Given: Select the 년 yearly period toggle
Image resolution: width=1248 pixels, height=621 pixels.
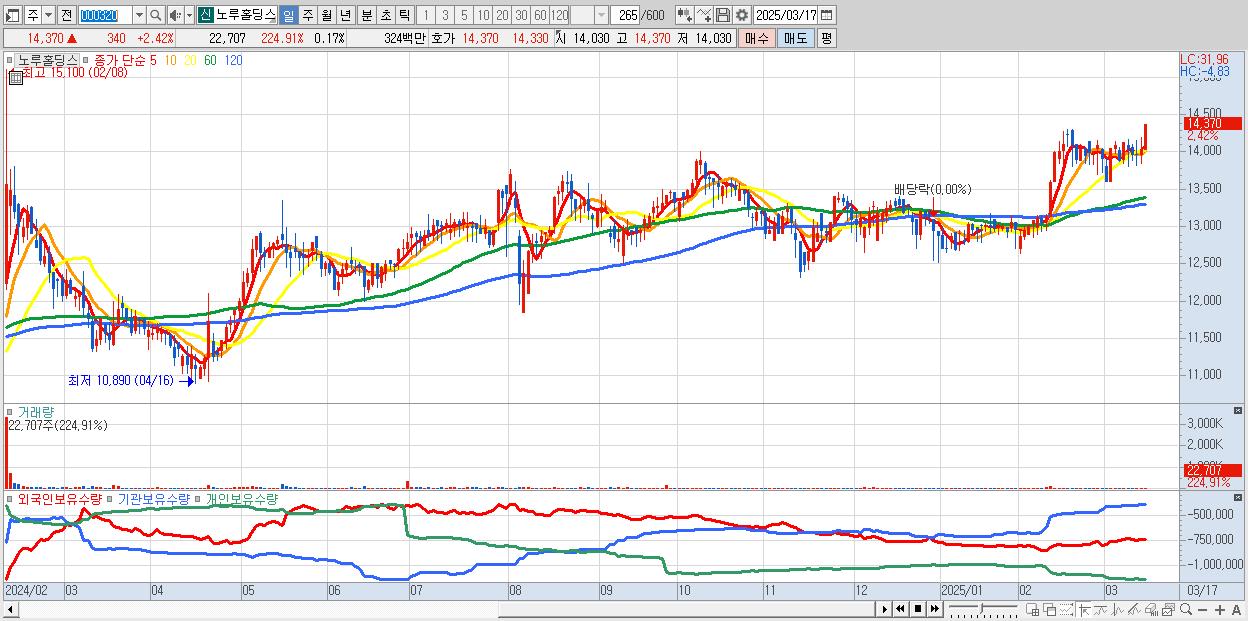Looking at the screenshot, I should (x=346, y=15).
